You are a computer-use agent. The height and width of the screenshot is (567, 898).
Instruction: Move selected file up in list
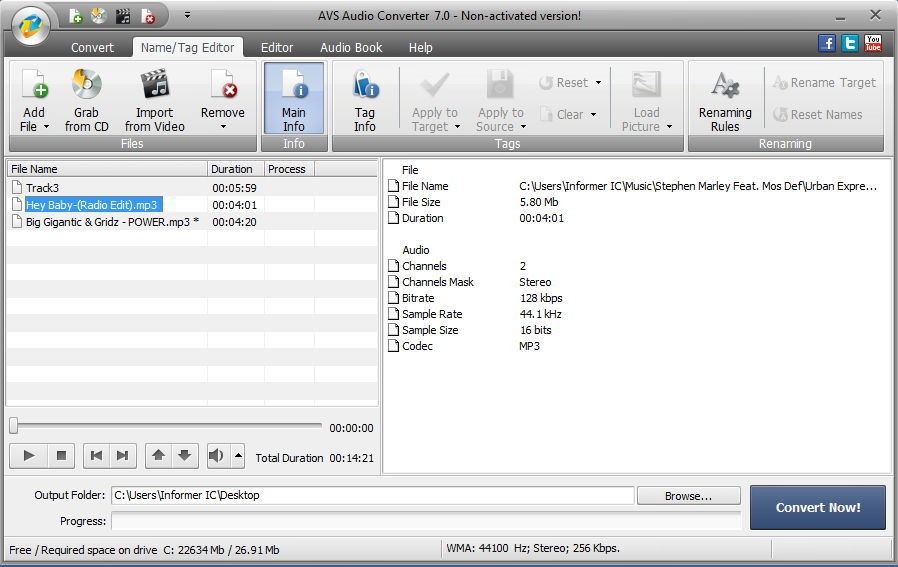pyautogui.click(x=159, y=456)
